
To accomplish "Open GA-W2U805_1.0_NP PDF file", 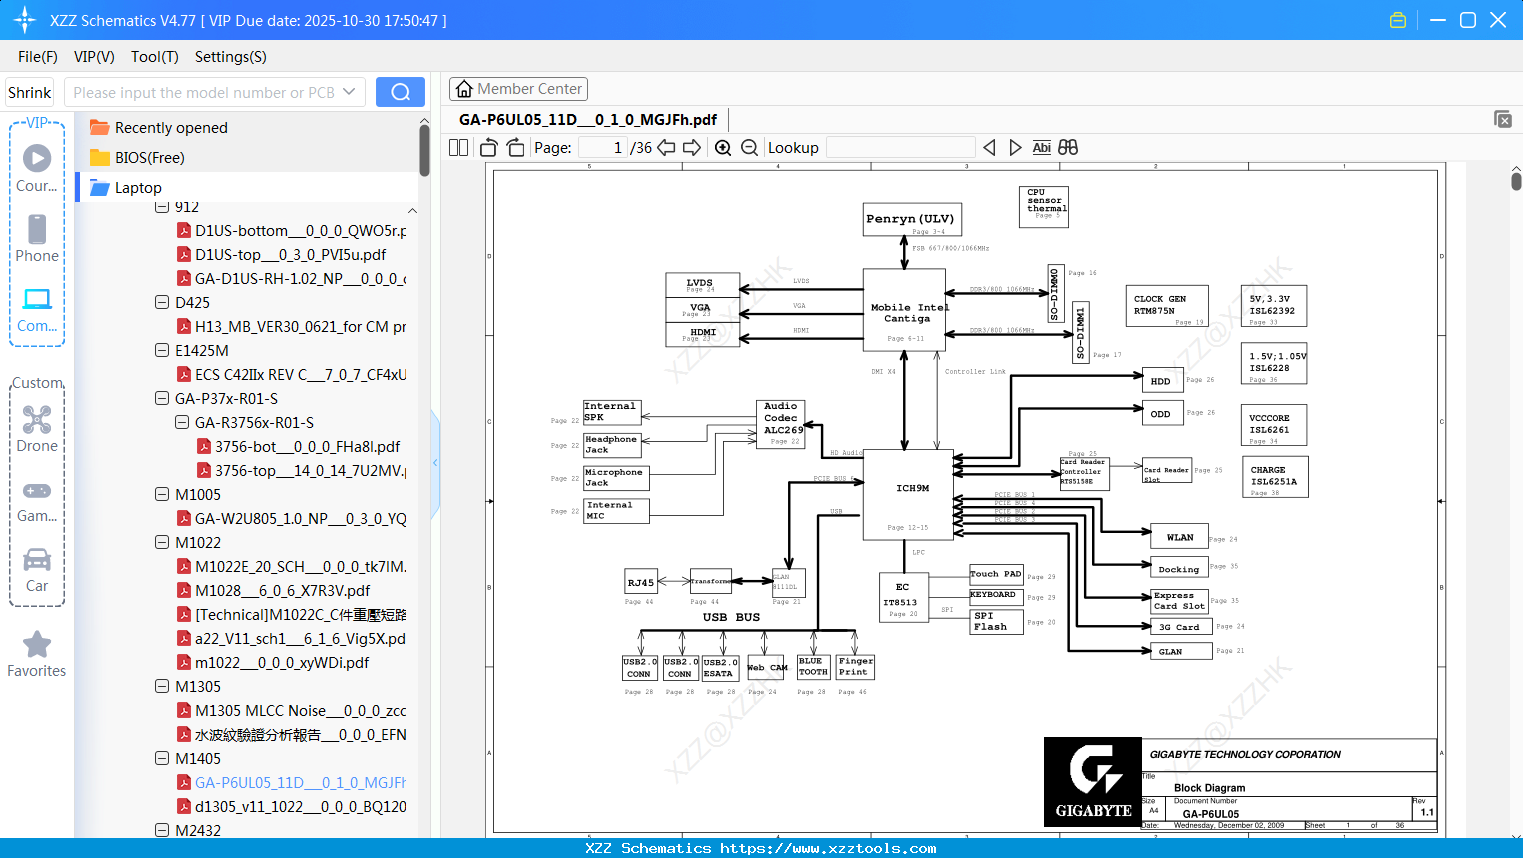I will coord(292,518).
